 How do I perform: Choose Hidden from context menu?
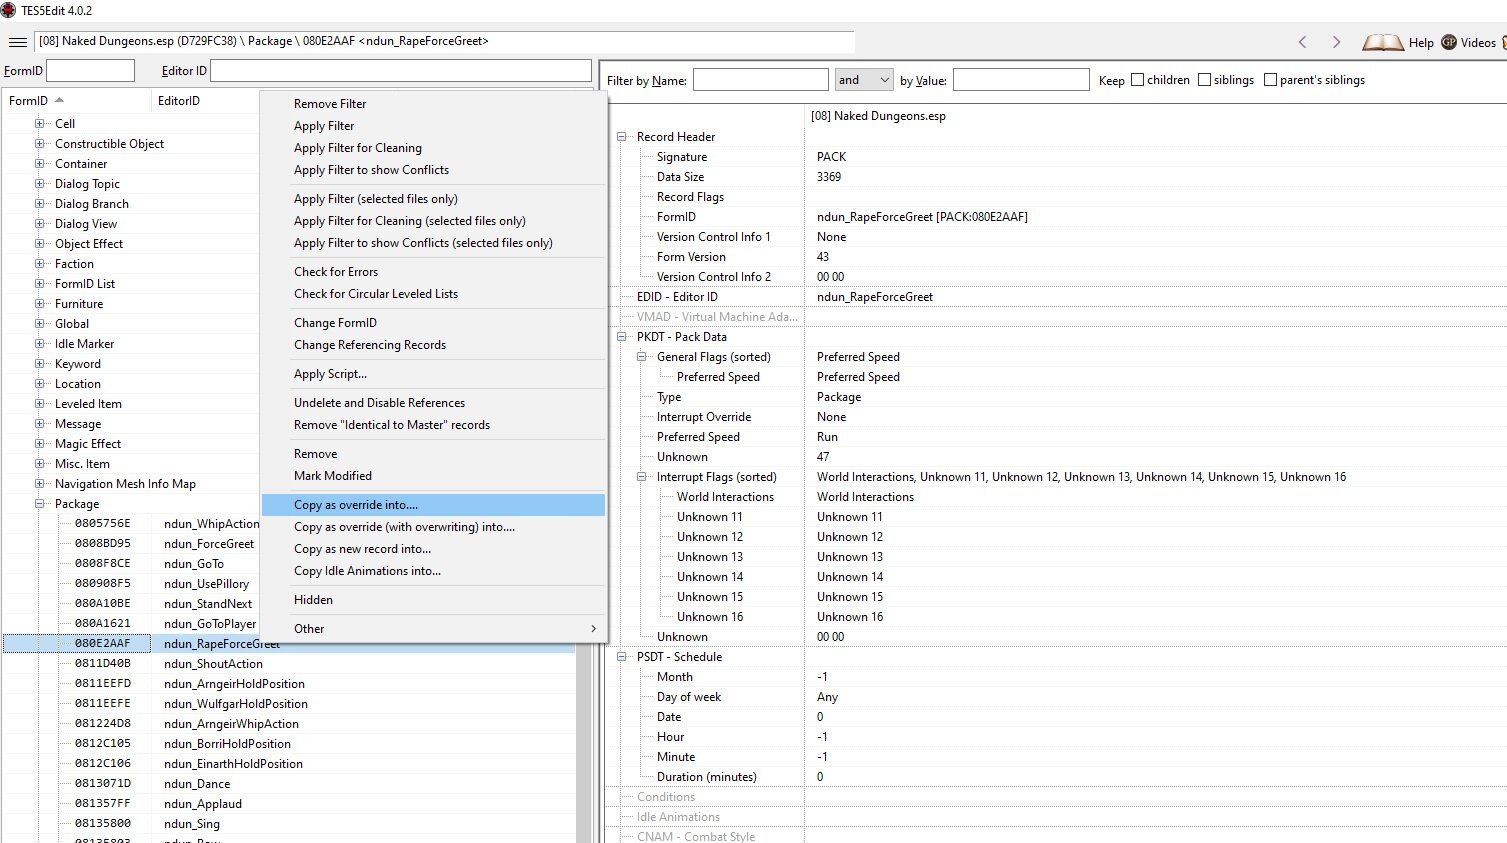(433, 600)
